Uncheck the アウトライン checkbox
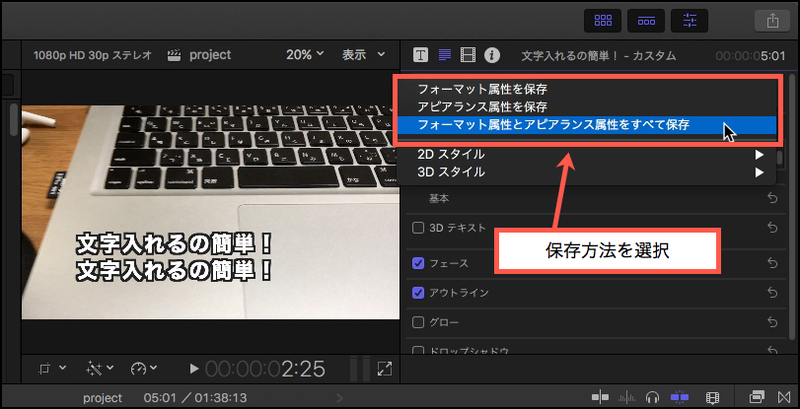 point(419,293)
